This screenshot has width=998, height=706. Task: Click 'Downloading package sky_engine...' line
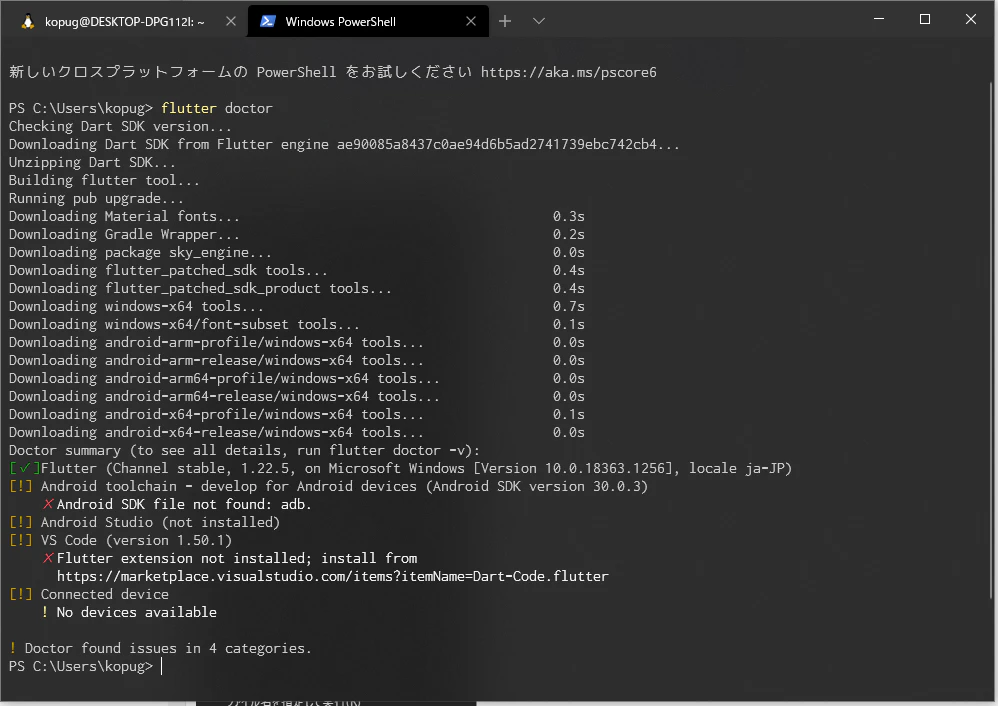click(141, 253)
